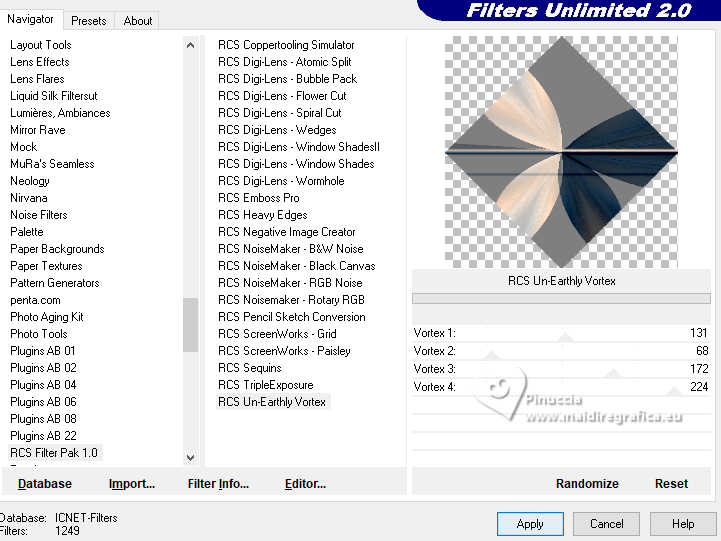The height and width of the screenshot is (541, 721).
Task: Select the Lens Effects category
Action: click(40, 62)
